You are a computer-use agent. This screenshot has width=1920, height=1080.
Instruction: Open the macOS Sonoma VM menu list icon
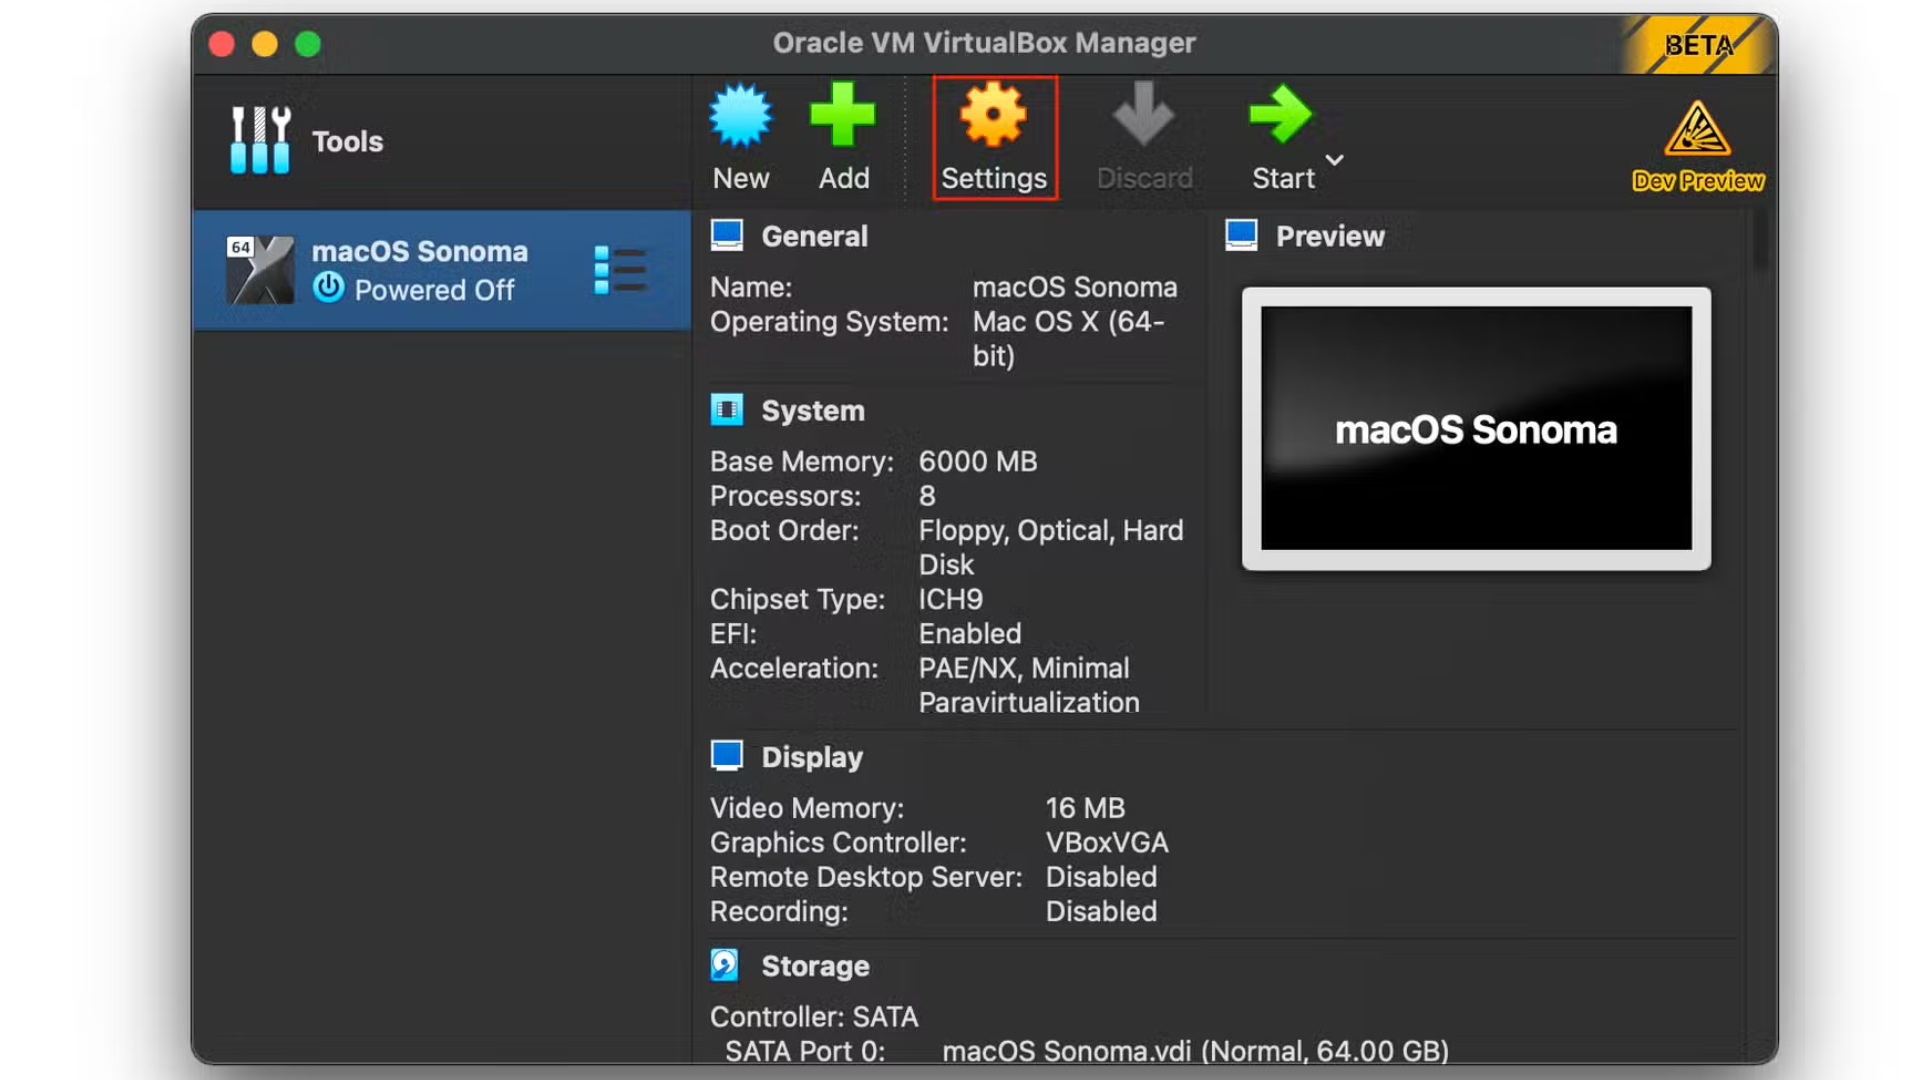point(620,270)
